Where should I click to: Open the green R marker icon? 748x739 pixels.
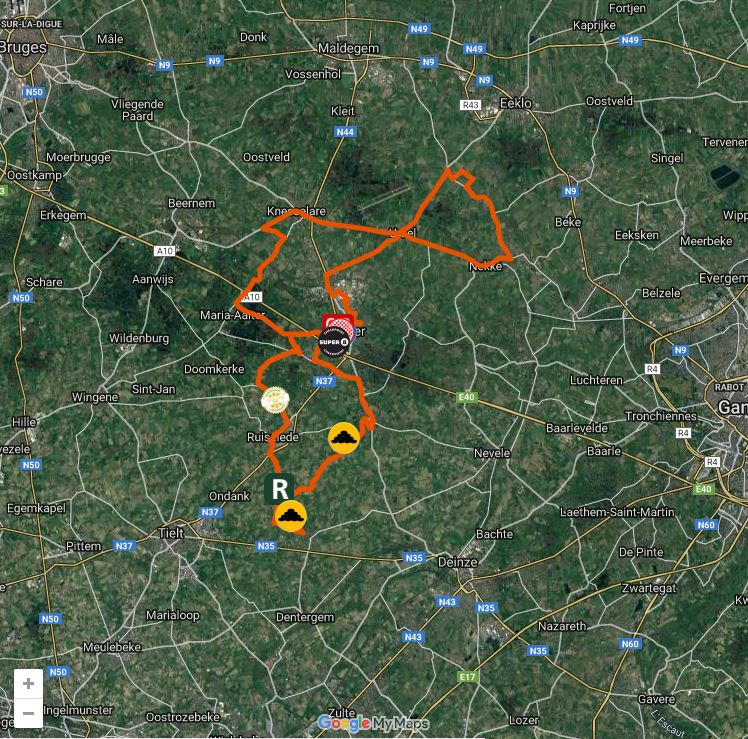pyautogui.click(x=279, y=489)
